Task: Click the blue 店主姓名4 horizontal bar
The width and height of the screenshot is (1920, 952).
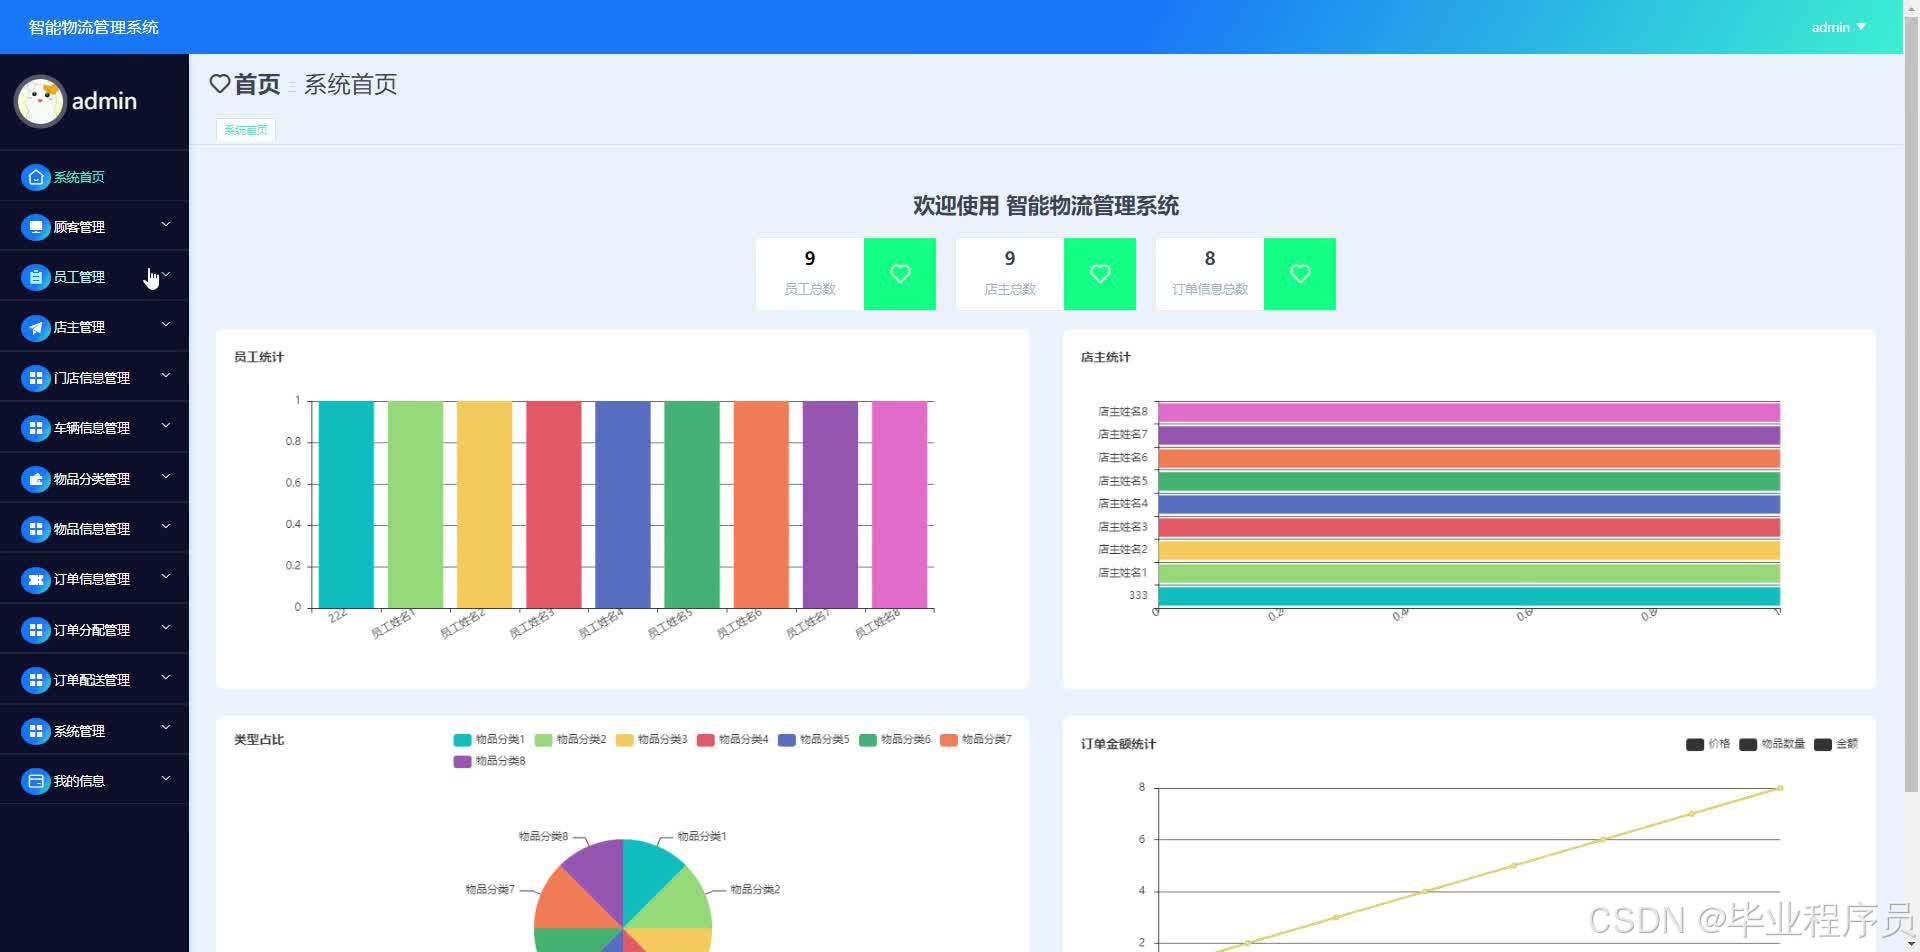Action: pyautogui.click(x=1468, y=504)
